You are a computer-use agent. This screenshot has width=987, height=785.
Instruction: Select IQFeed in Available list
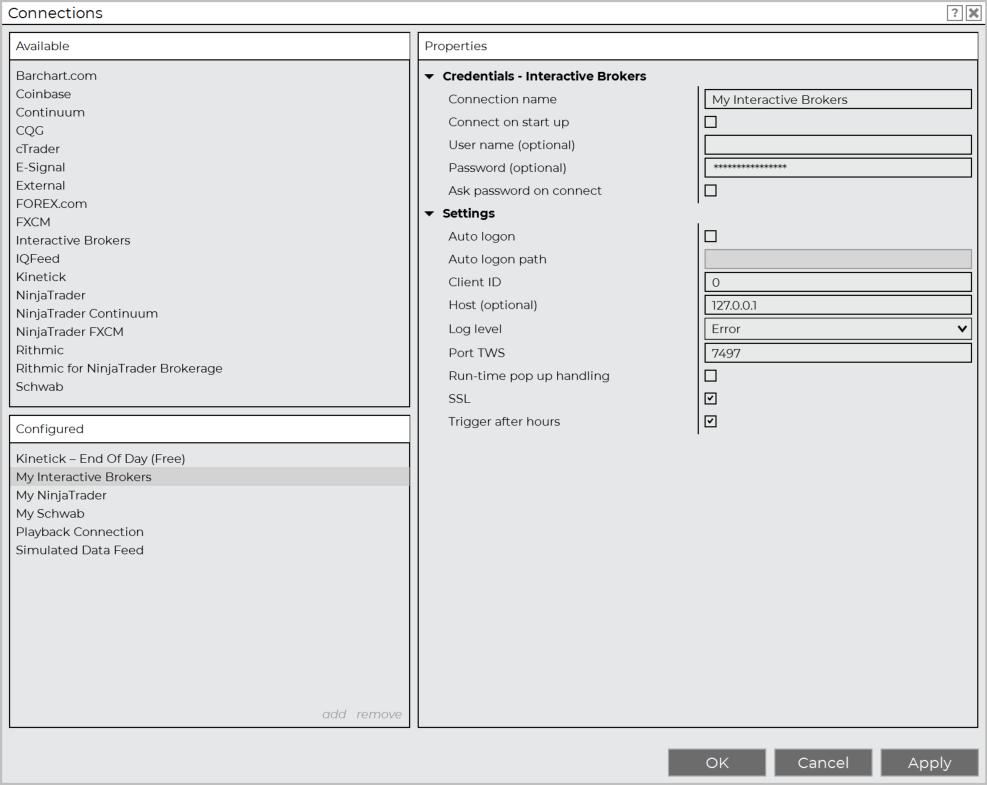pos(38,258)
